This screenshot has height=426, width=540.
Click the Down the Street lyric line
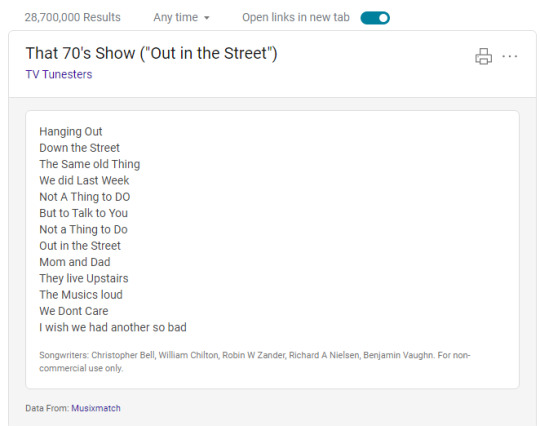[79, 148]
